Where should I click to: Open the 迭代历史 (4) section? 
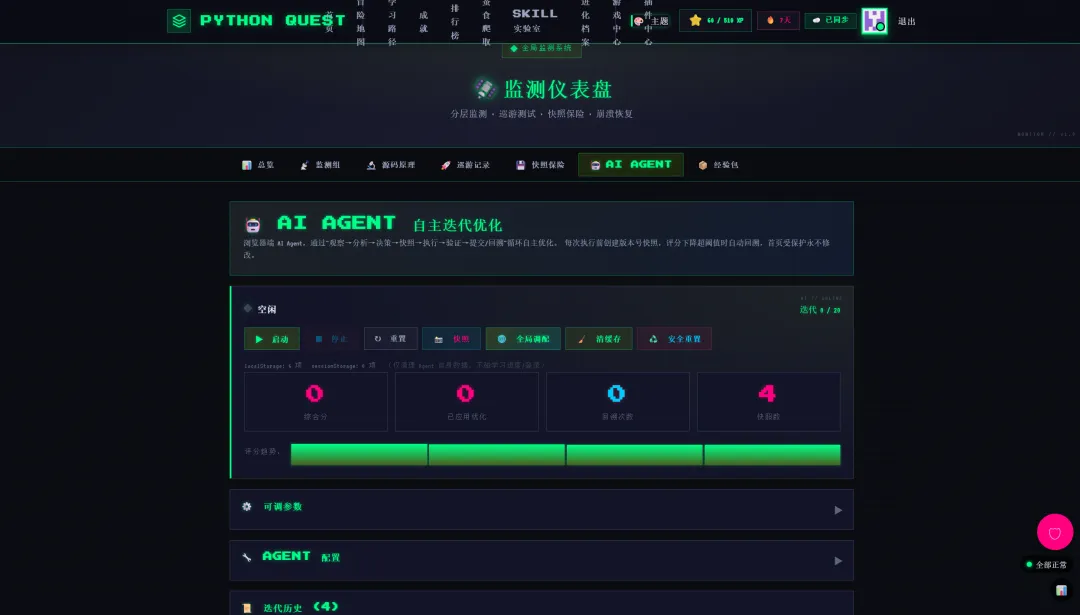[541, 603]
